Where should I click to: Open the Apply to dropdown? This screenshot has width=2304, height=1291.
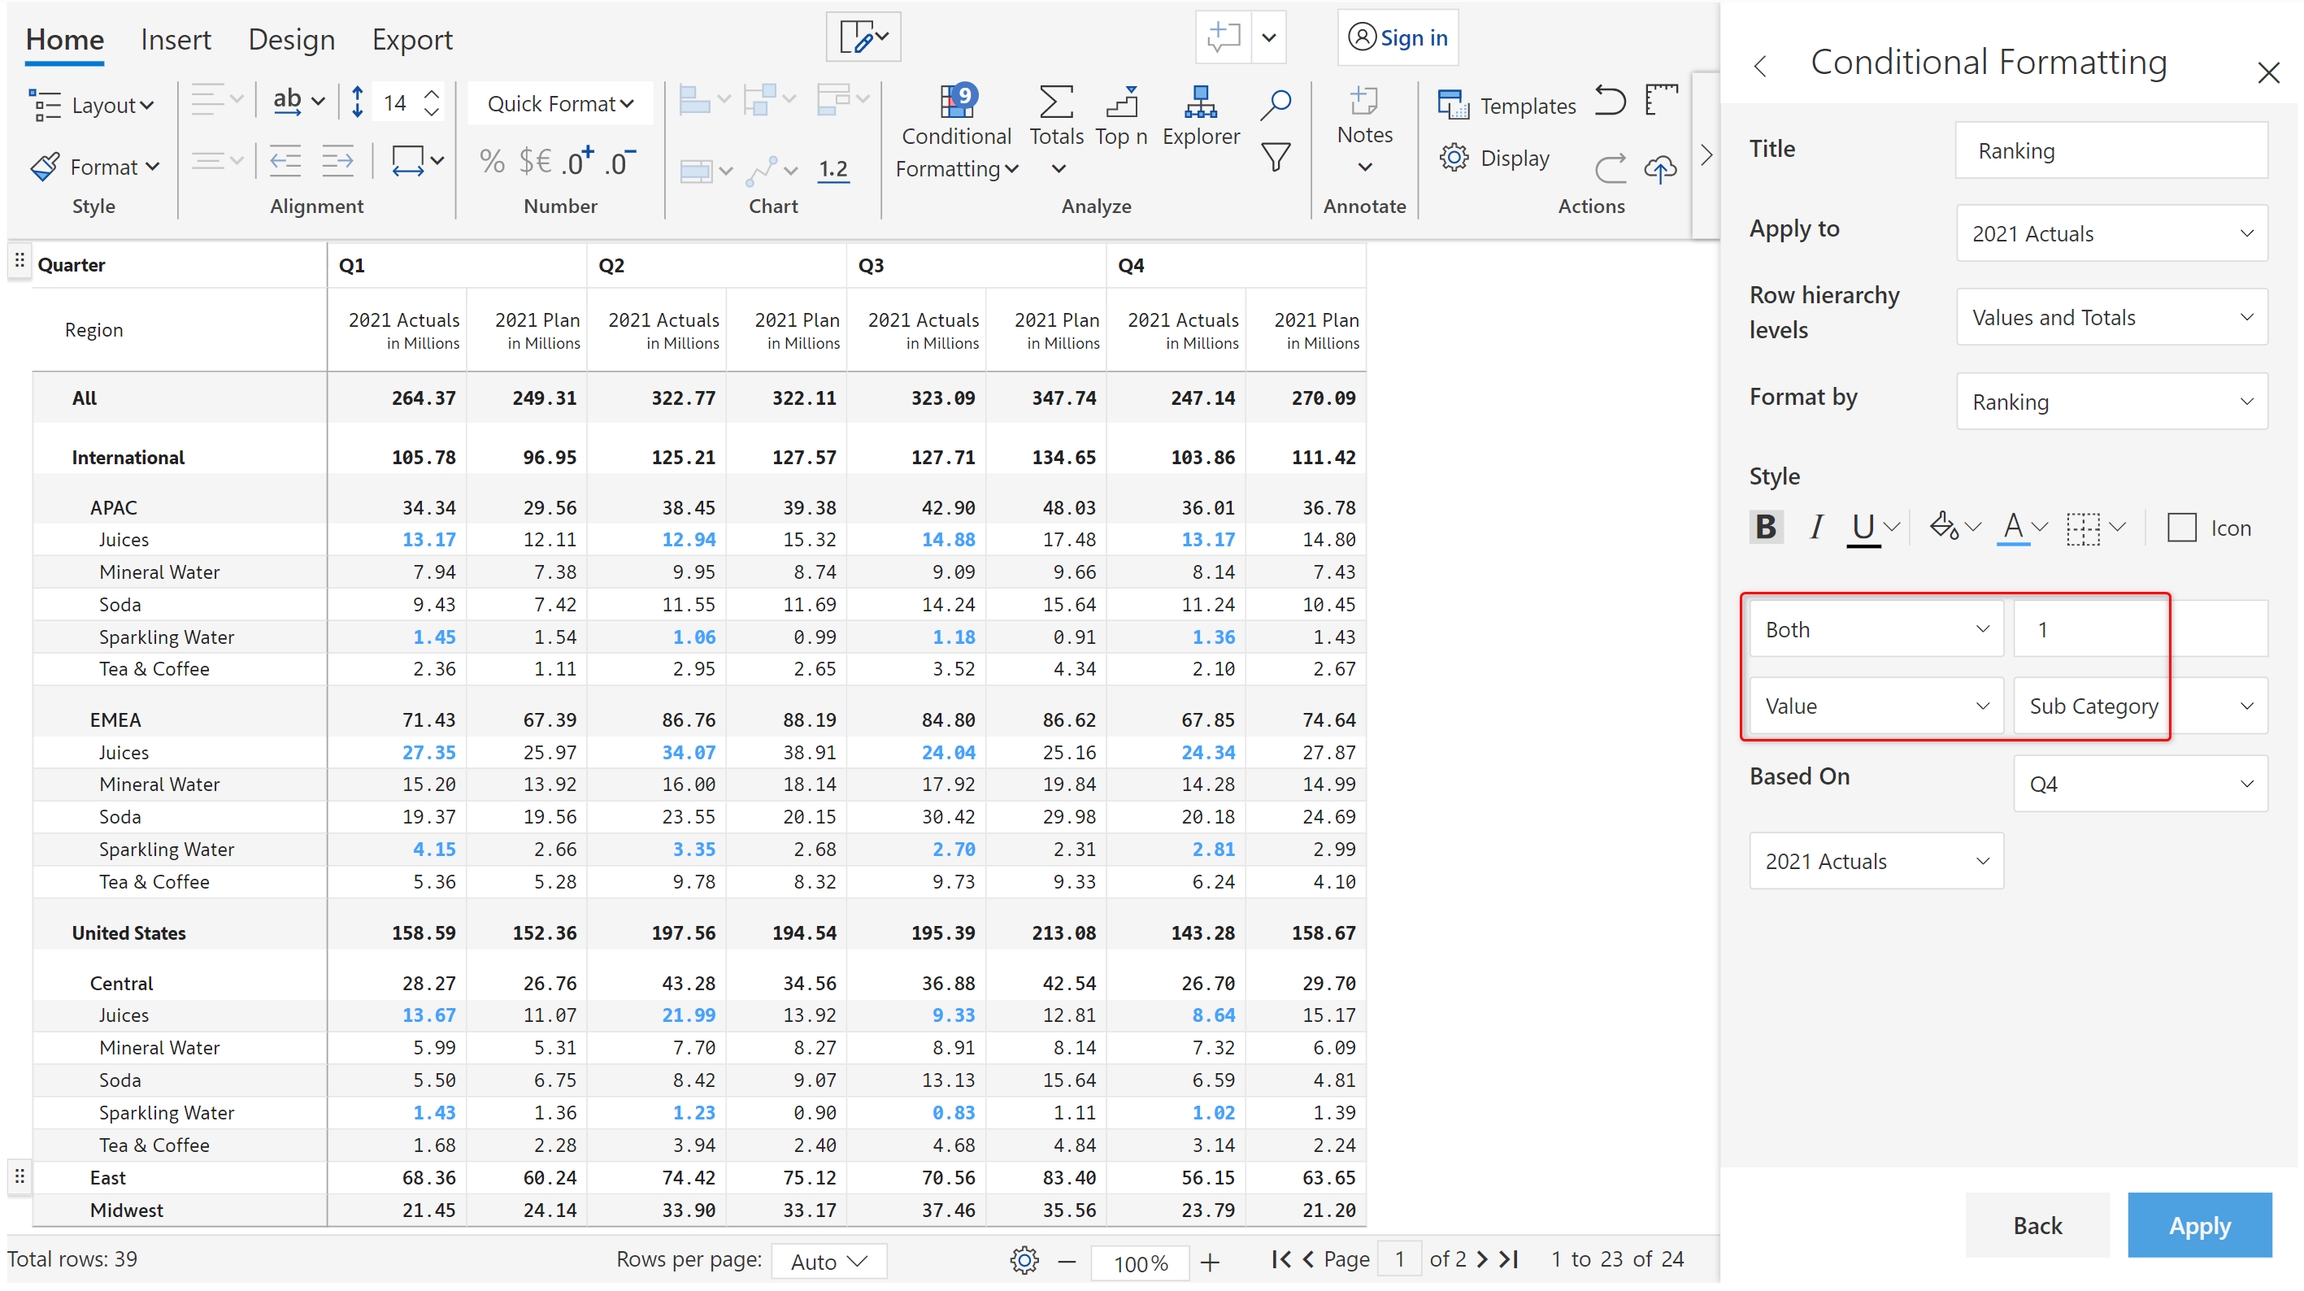click(2111, 234)
